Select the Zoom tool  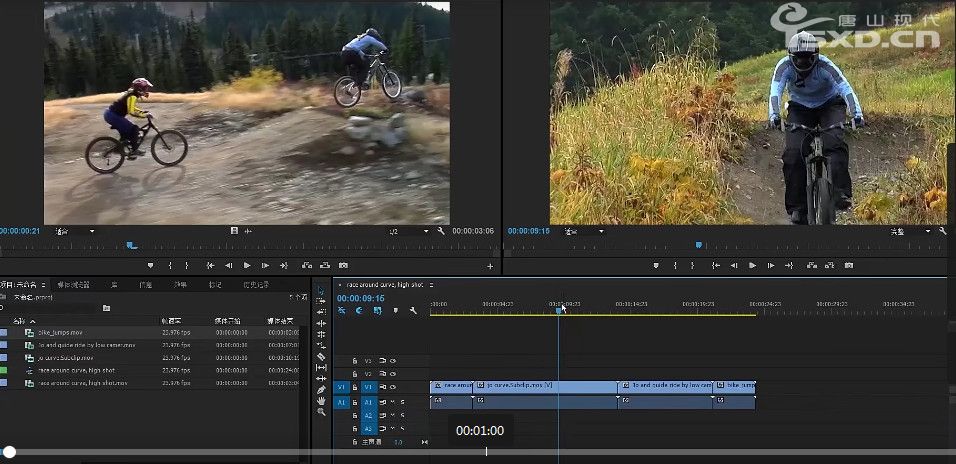(321, 412)
